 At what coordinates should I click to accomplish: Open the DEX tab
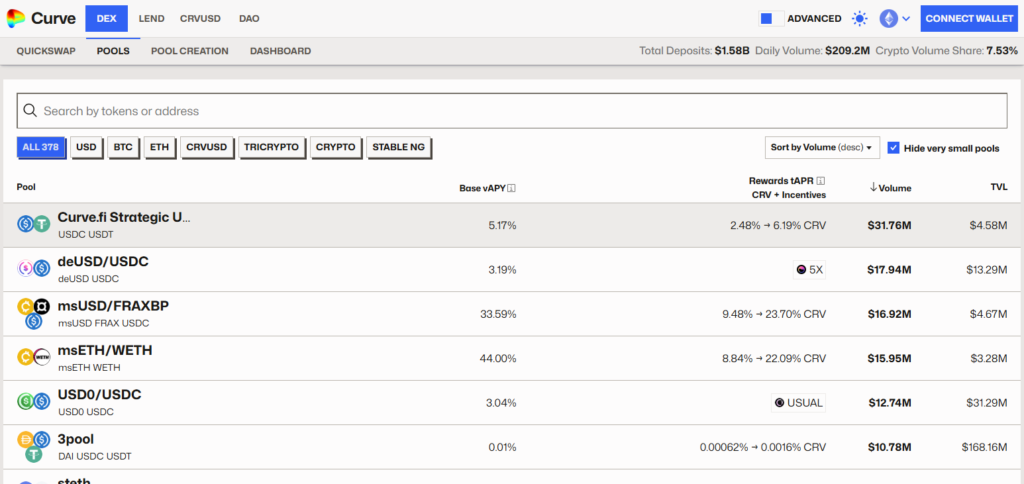point(106,18)
